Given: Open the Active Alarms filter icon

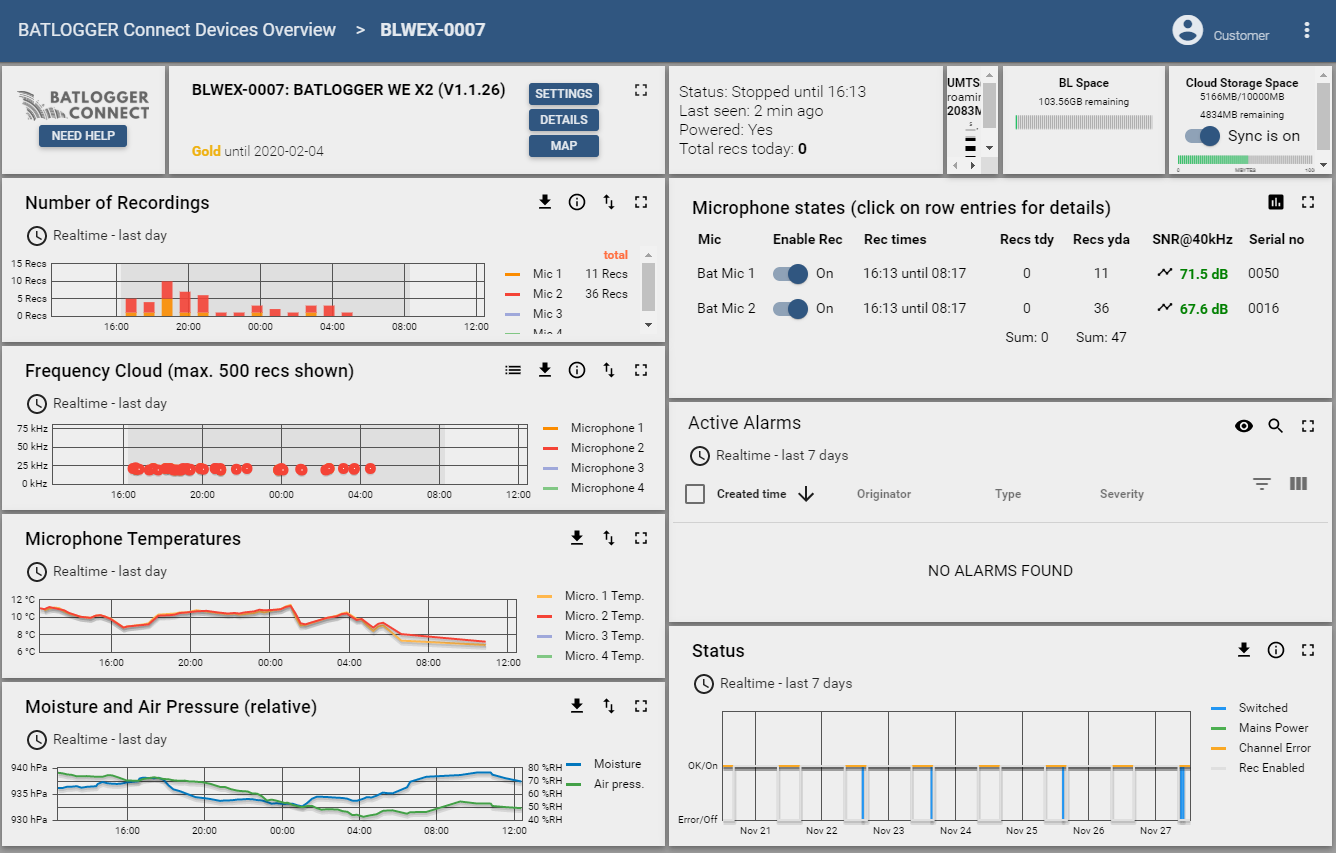Looking at the screenshot, I should [1262, 484].
